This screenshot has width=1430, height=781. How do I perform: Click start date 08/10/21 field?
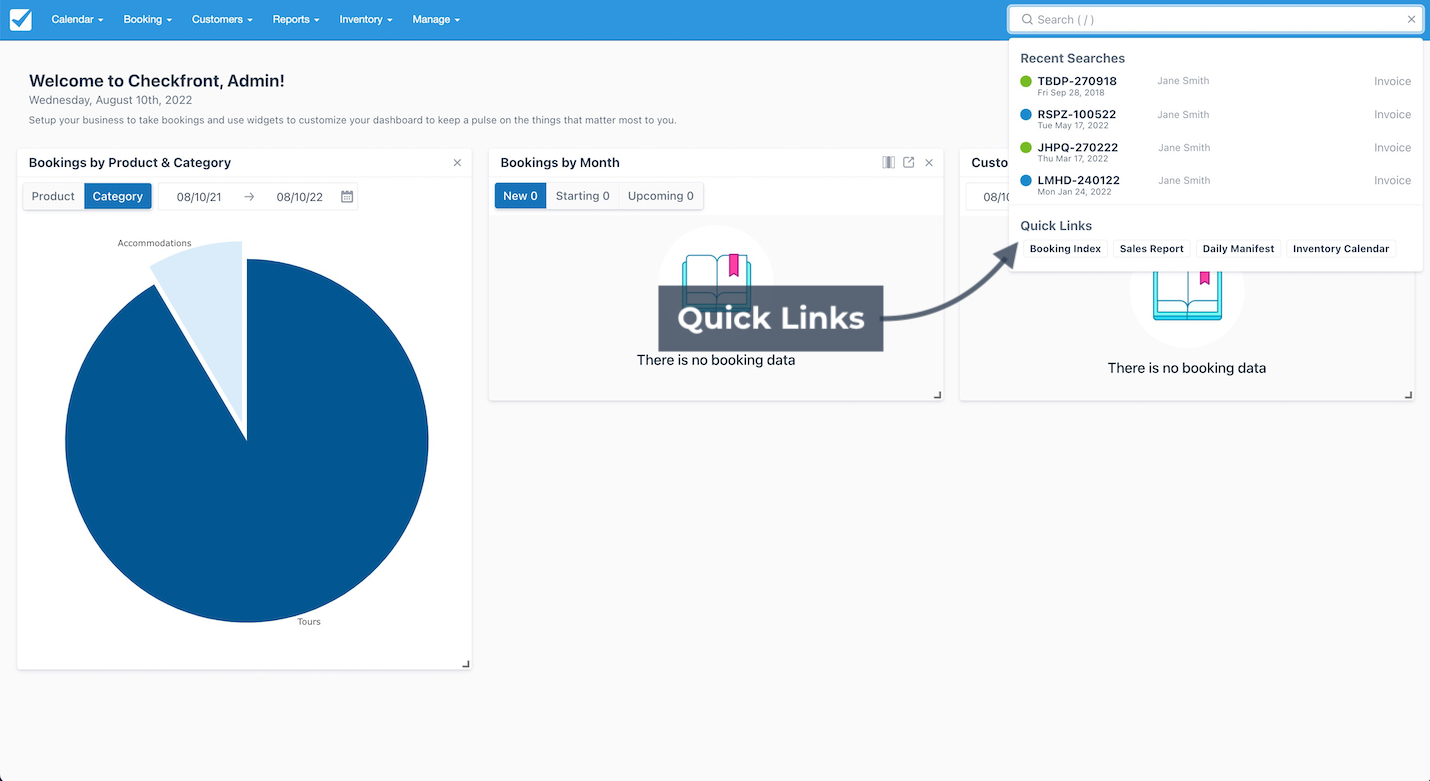pos(199,197)
